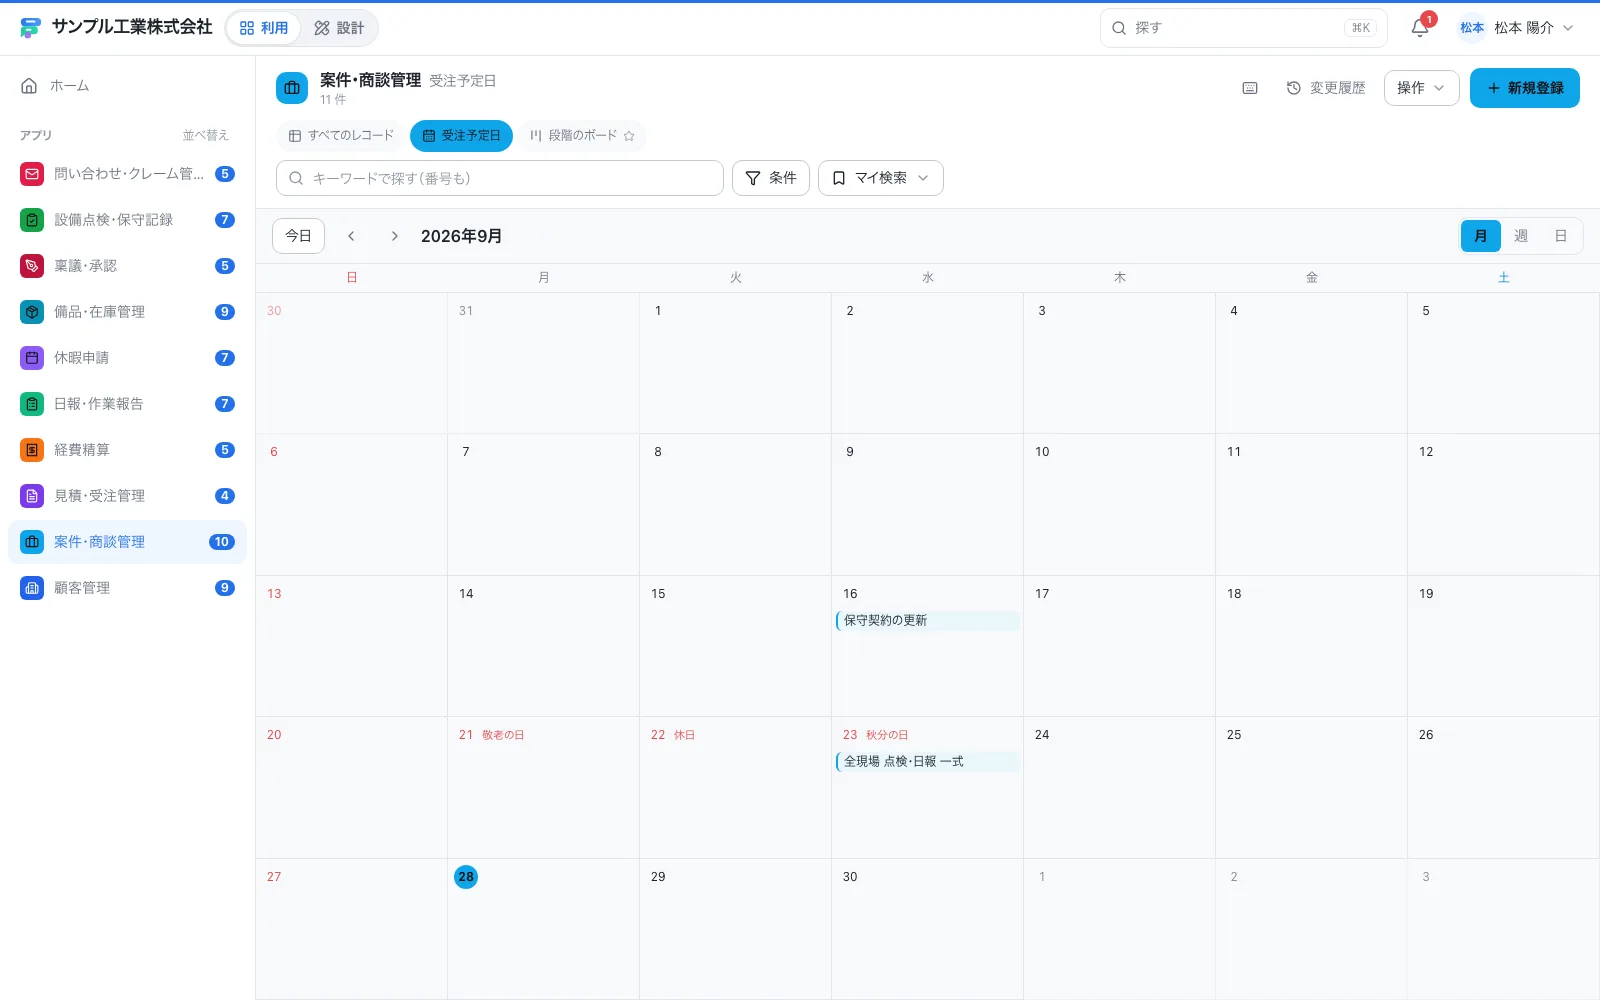The height and width of the screenshot is (1000, 1600).
Task: Open the notification bell
Action: pyautogui.click(x=1420, y=28)
